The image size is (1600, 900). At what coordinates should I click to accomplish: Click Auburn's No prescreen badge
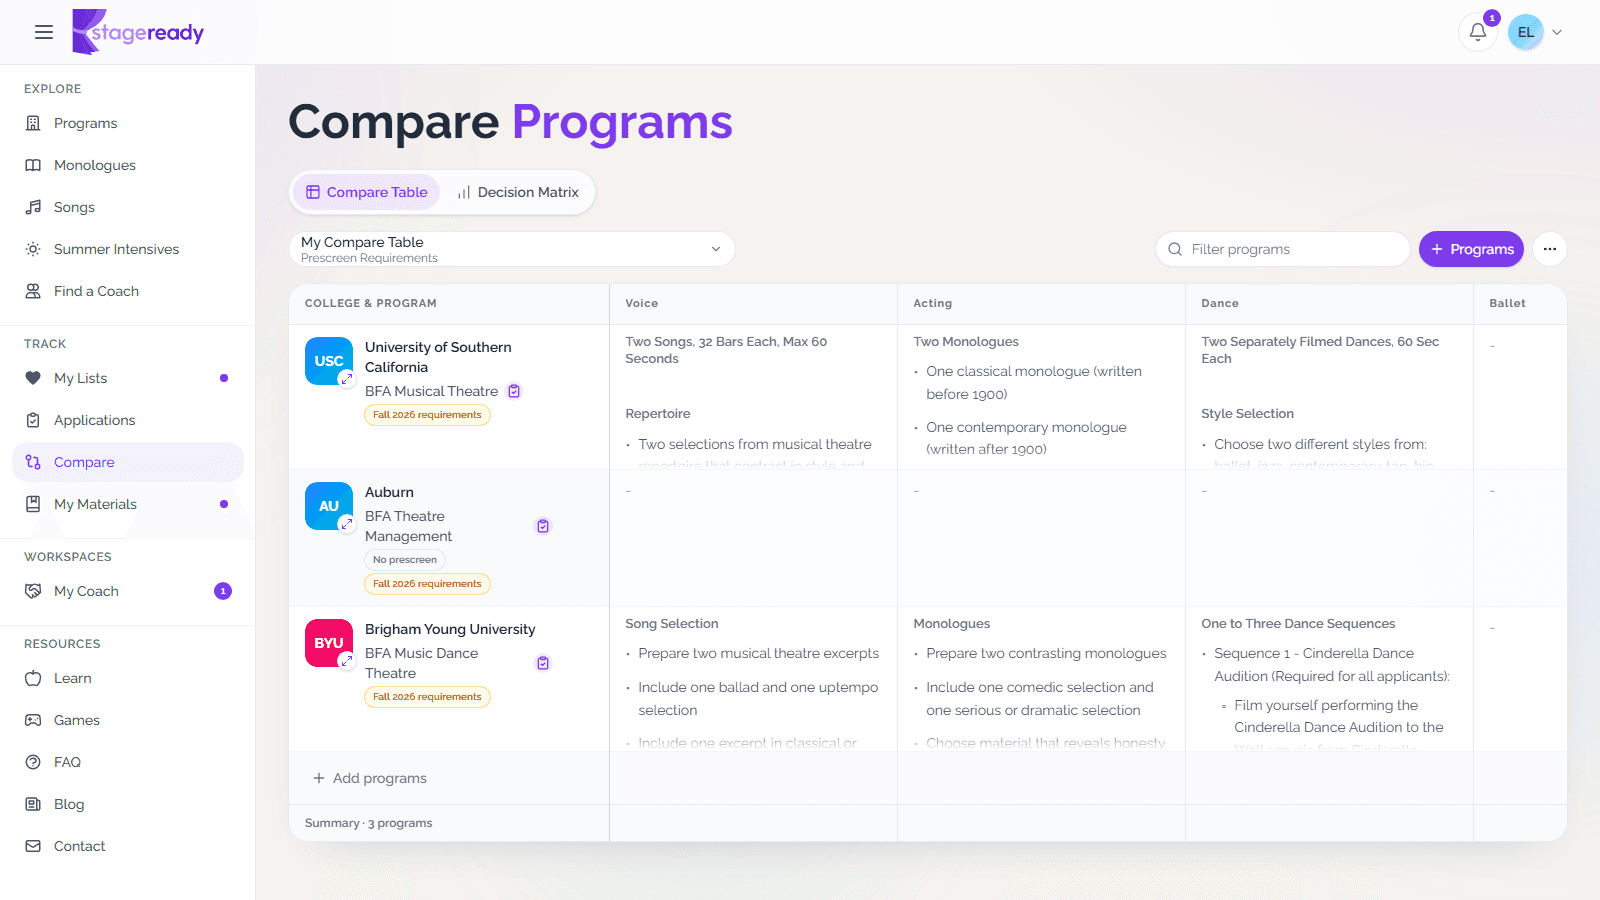pos(405,560)
